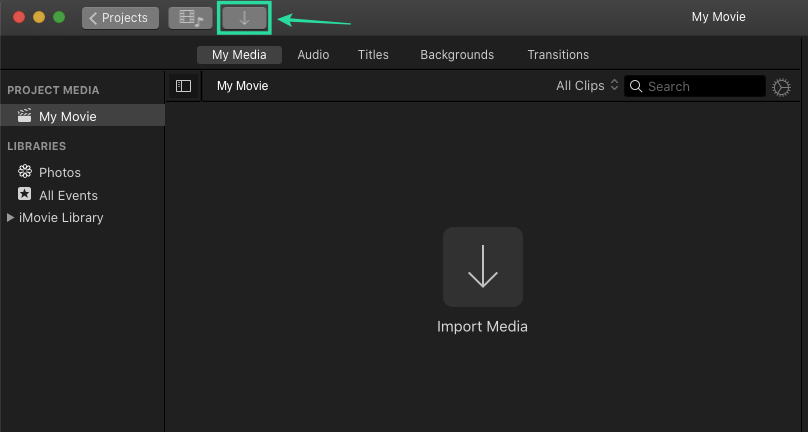808x432 pixels.
Task: Click the green full-screen window button
Action: pos(59,18)
